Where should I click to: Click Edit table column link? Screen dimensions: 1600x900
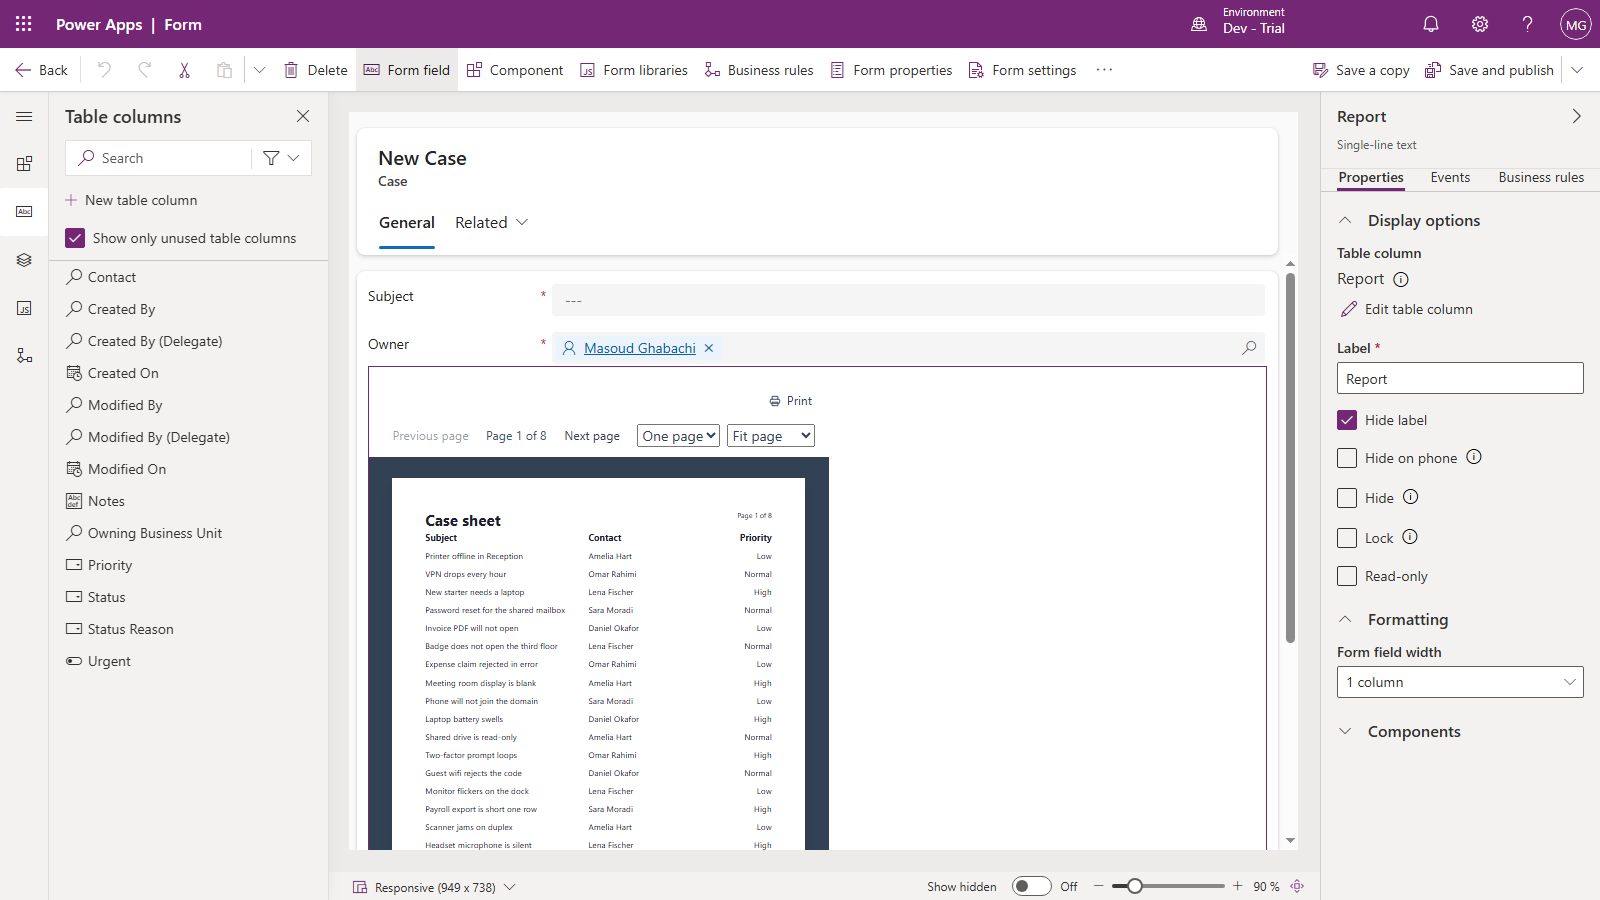tap(1407, 309)
